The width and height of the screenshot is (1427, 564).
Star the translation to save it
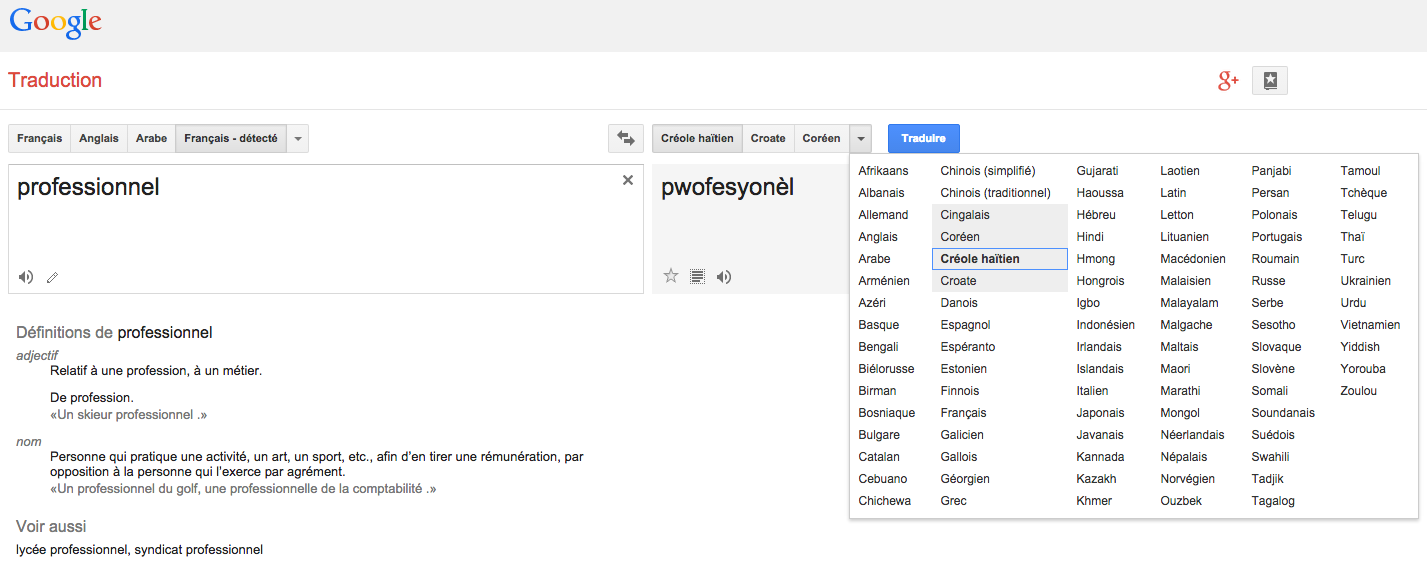click(x=671, y=276)
